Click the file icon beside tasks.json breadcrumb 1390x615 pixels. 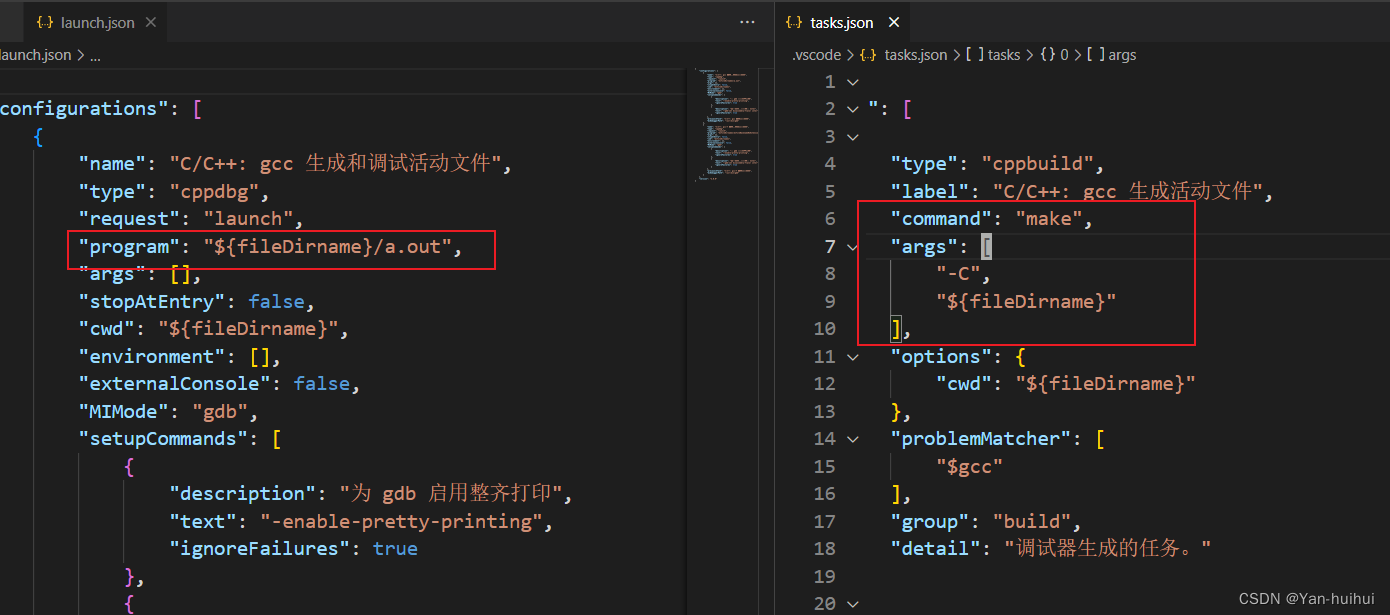point(867,55)
